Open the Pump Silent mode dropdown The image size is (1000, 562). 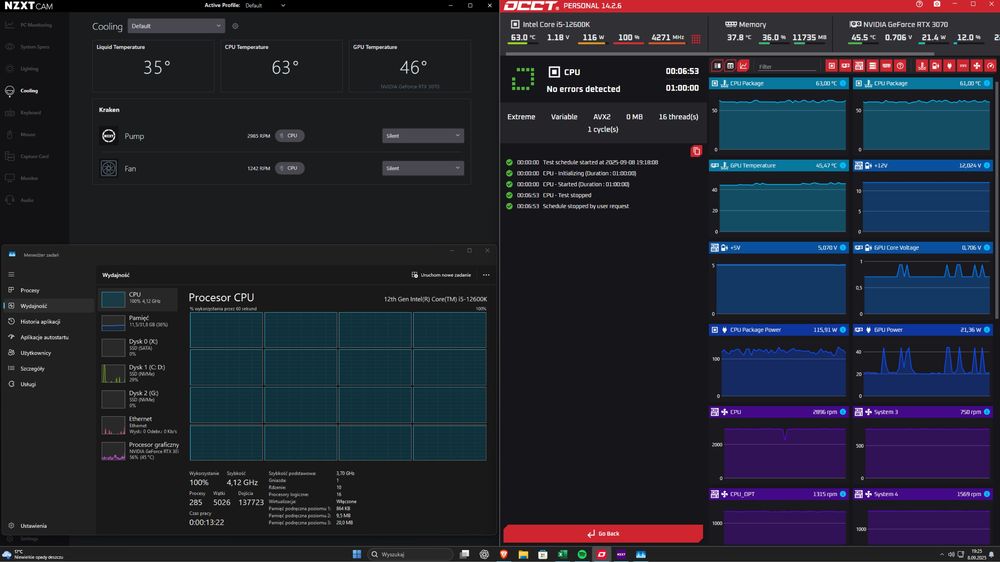(x=423, y=136)
